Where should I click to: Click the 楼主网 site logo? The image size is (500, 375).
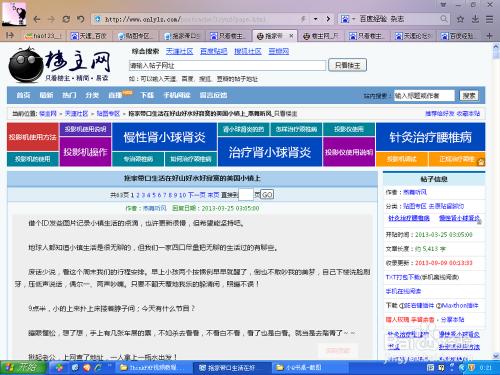coord(59,64)
